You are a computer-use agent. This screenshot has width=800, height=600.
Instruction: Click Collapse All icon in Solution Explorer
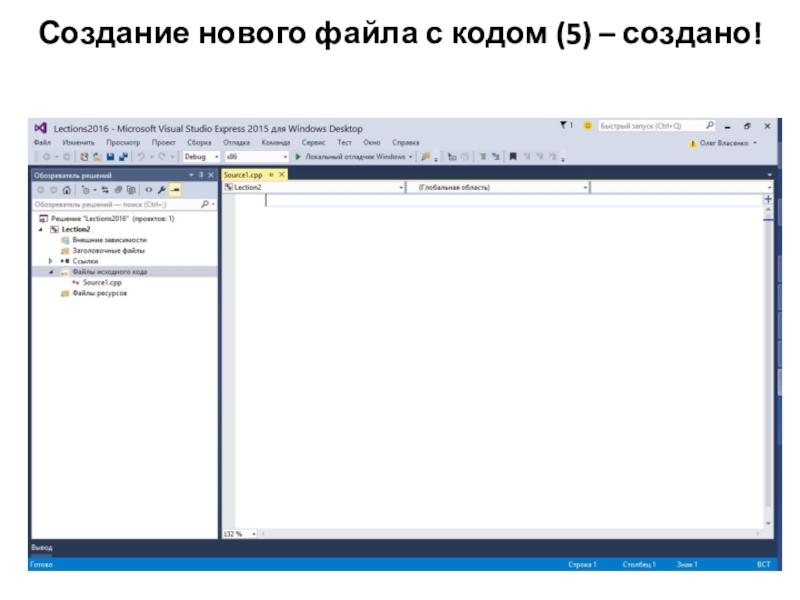[x=118, y=189]
